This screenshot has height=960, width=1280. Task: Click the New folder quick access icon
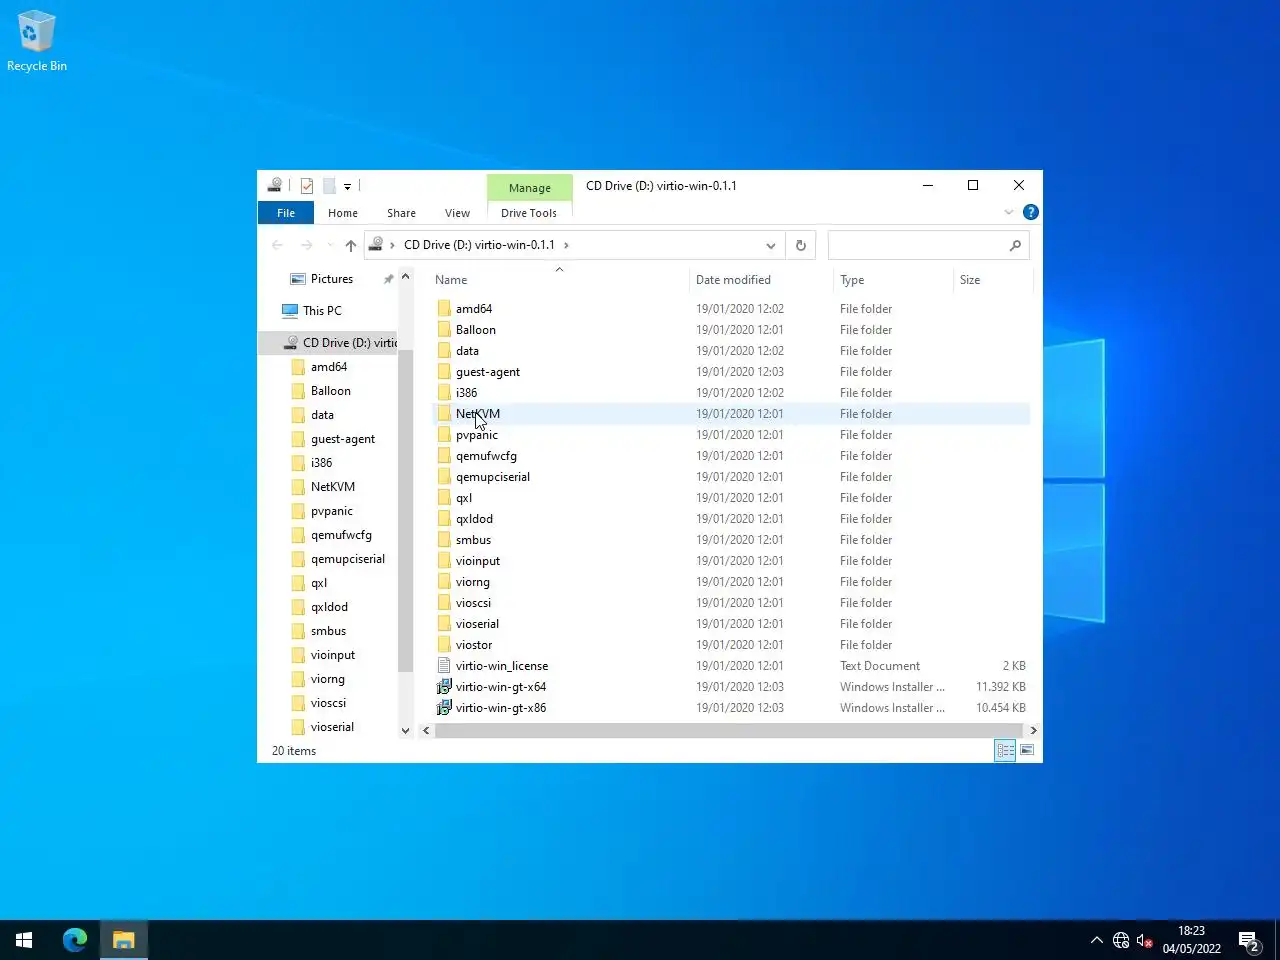(329, 186)
